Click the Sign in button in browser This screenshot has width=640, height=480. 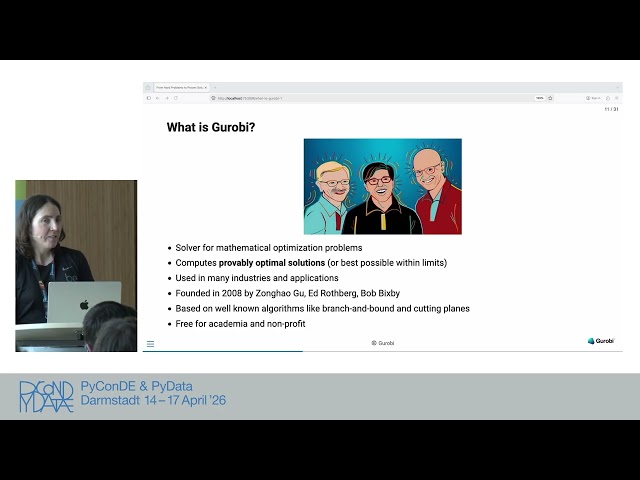pyautogui.click(x=593, y=98)
